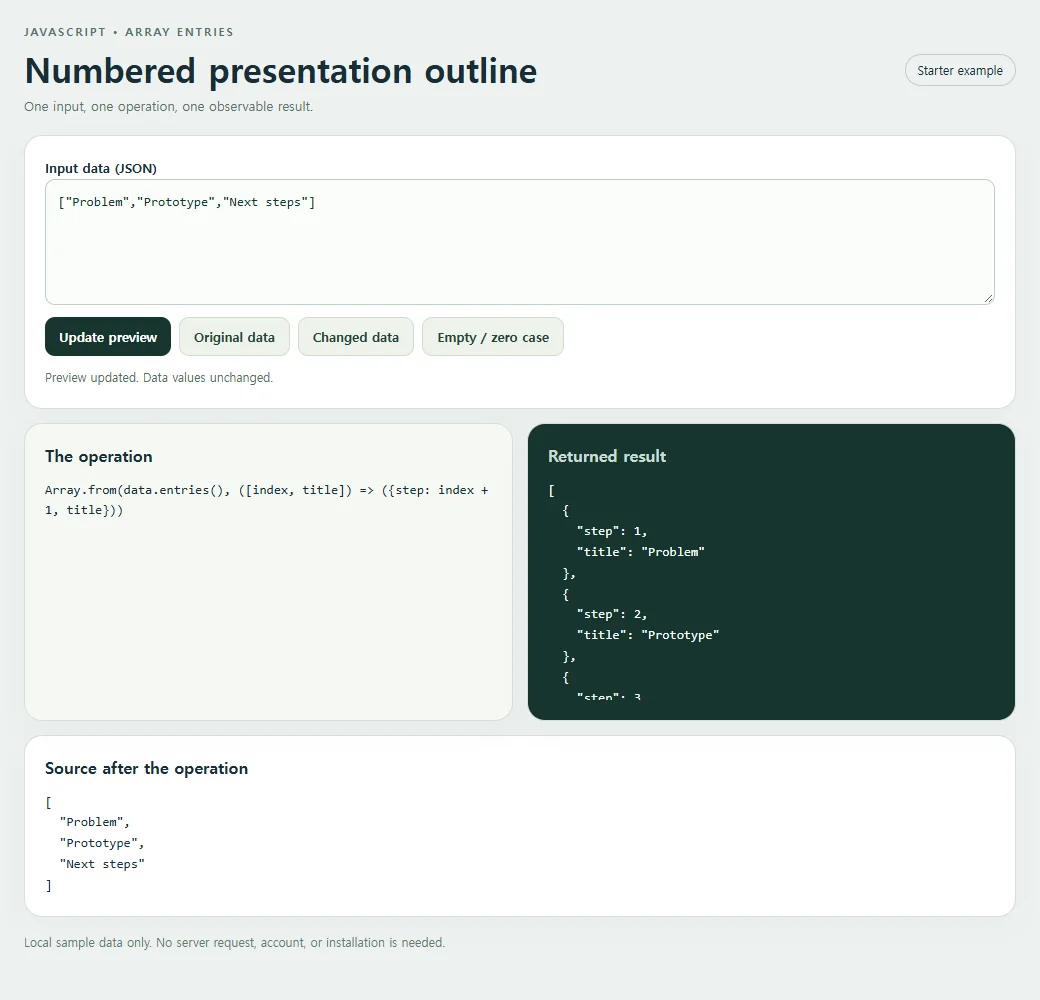Focus the Input data JSON textarea
Image resolution: width=1040 pixels, height=1000 pixels.
tap(519, 242)
